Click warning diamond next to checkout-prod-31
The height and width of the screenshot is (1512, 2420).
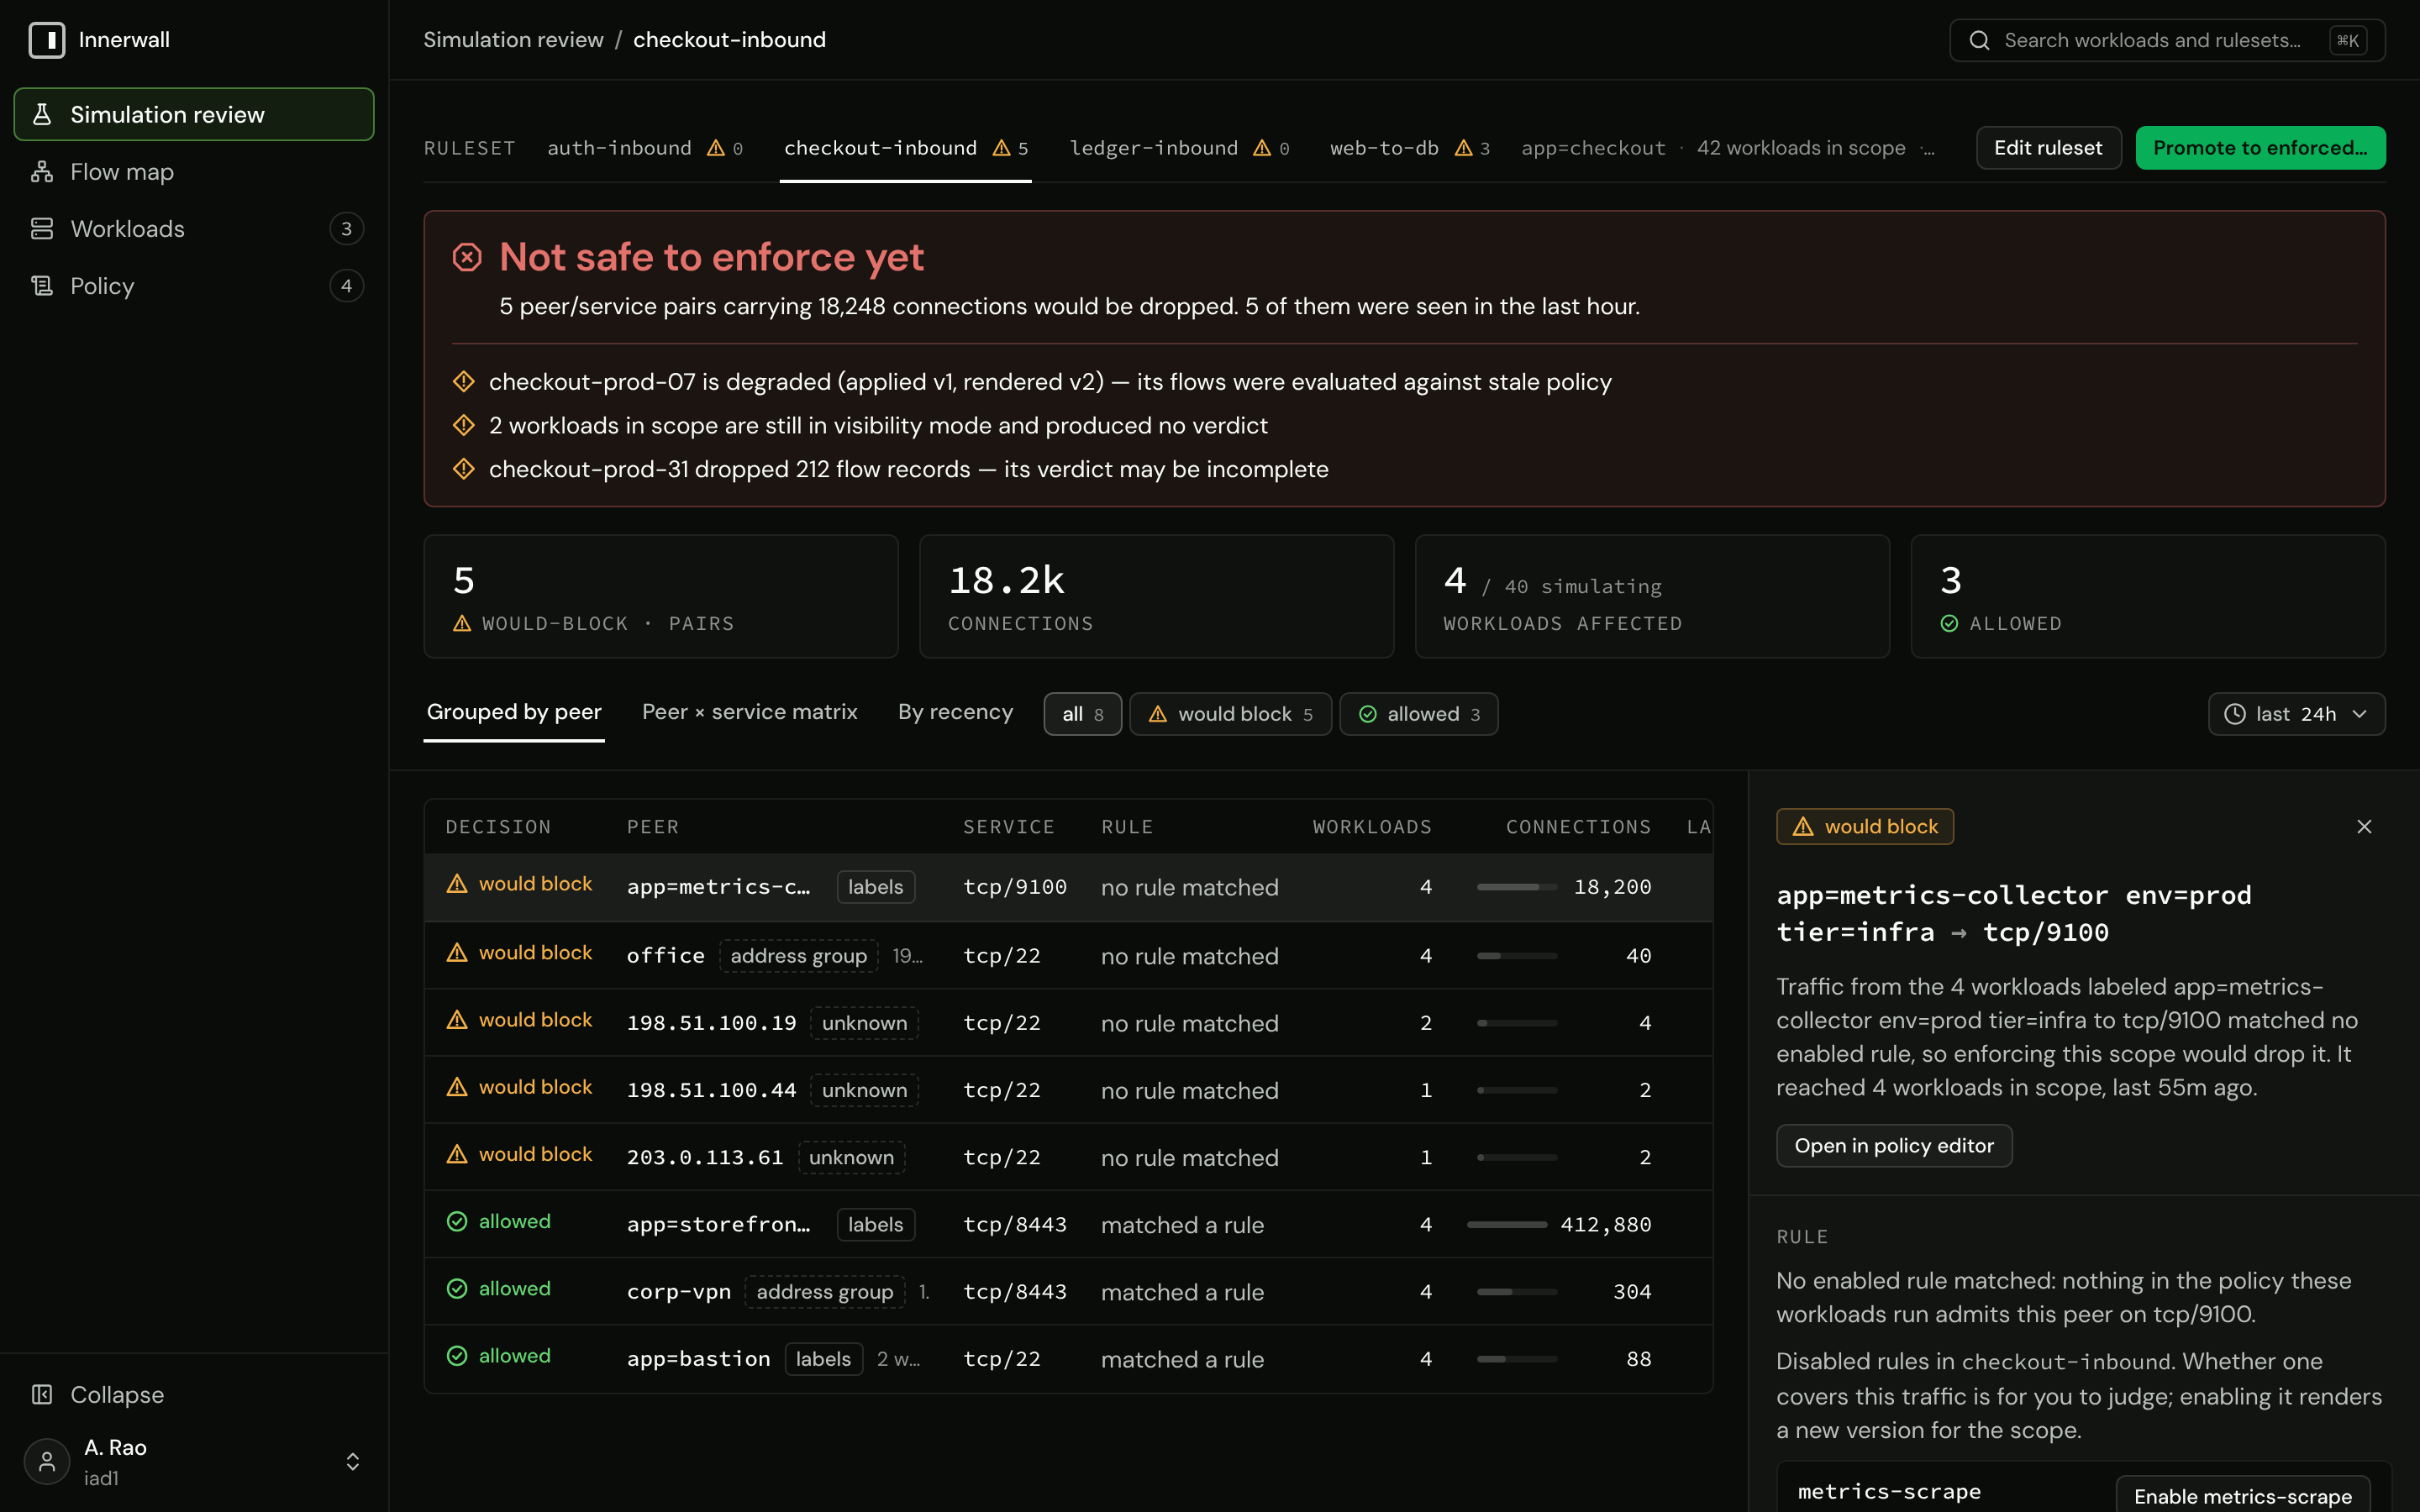[464, 469]
